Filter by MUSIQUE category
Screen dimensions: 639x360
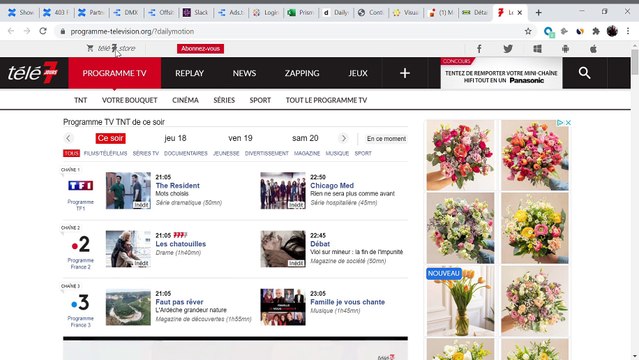pyautogui.click(x=337, y=153)
